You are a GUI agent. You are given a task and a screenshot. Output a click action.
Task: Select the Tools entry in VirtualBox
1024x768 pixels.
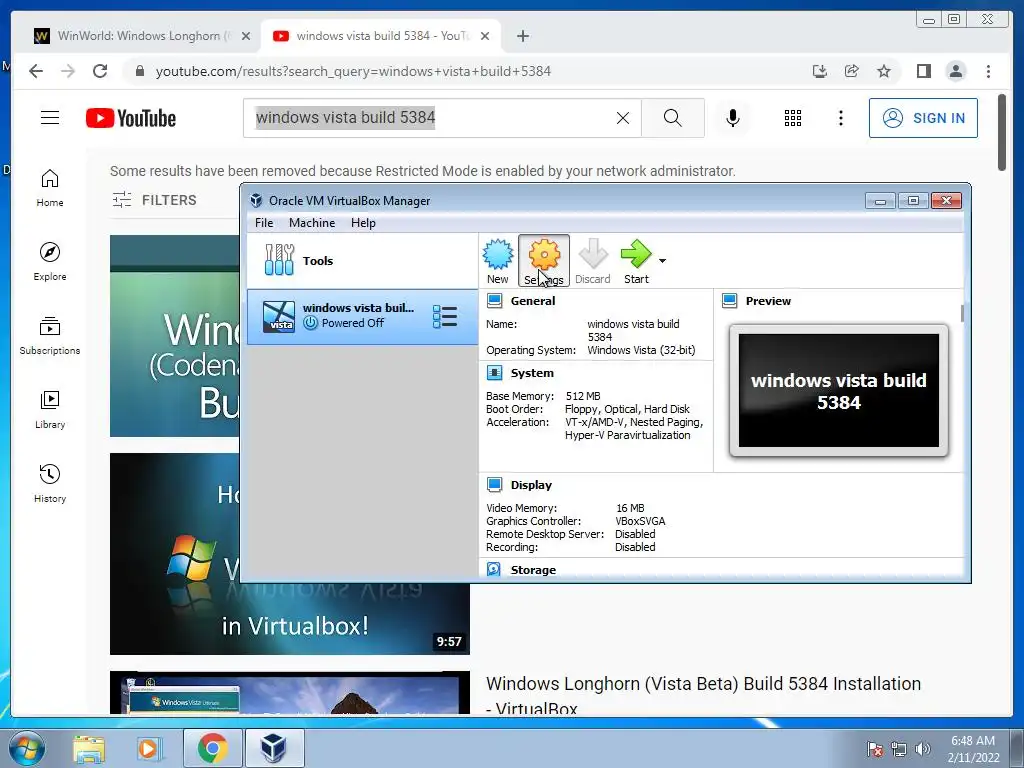[362, 261]
